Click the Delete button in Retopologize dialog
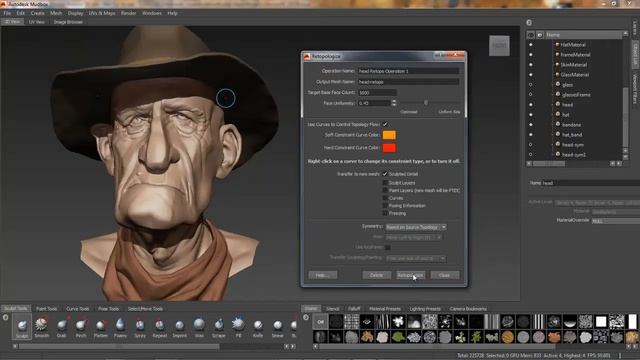Image resolution: width=640 pixels, height=360 pixels. pyautogui.click(x=376, y=275)
